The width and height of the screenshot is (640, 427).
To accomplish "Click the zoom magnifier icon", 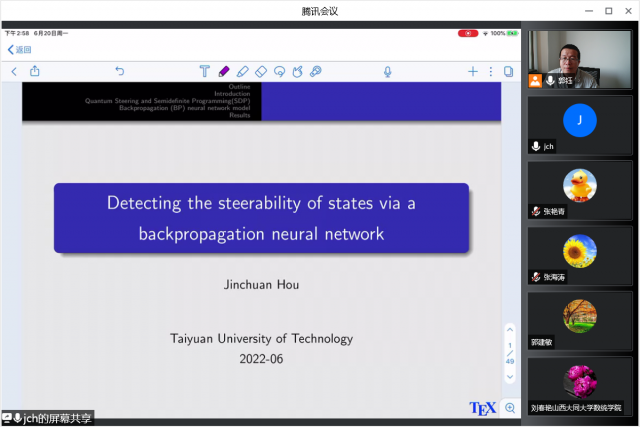I will click(510, 408).
